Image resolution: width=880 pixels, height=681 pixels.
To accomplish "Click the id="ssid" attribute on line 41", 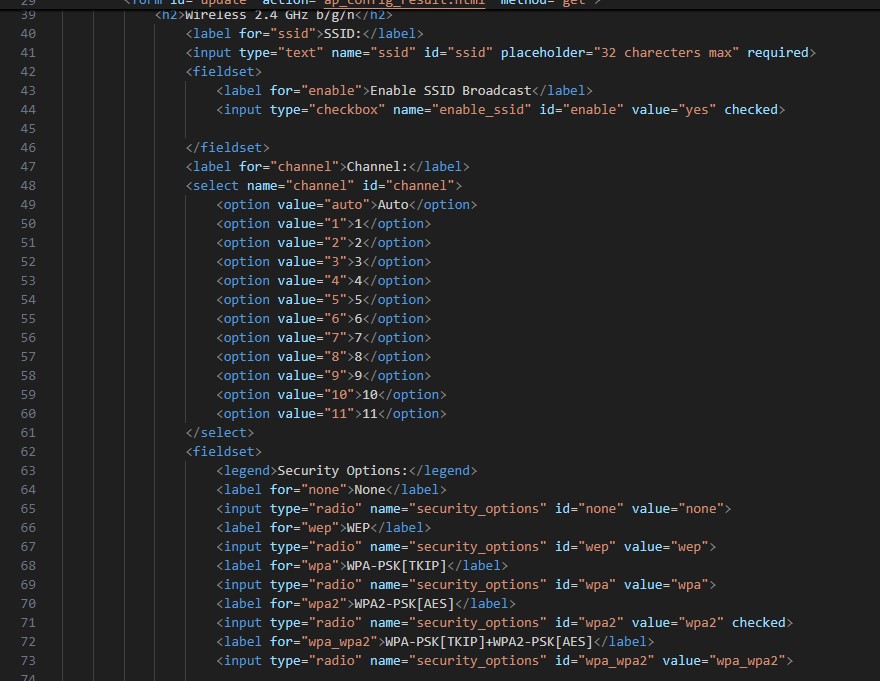I will 458,53.
